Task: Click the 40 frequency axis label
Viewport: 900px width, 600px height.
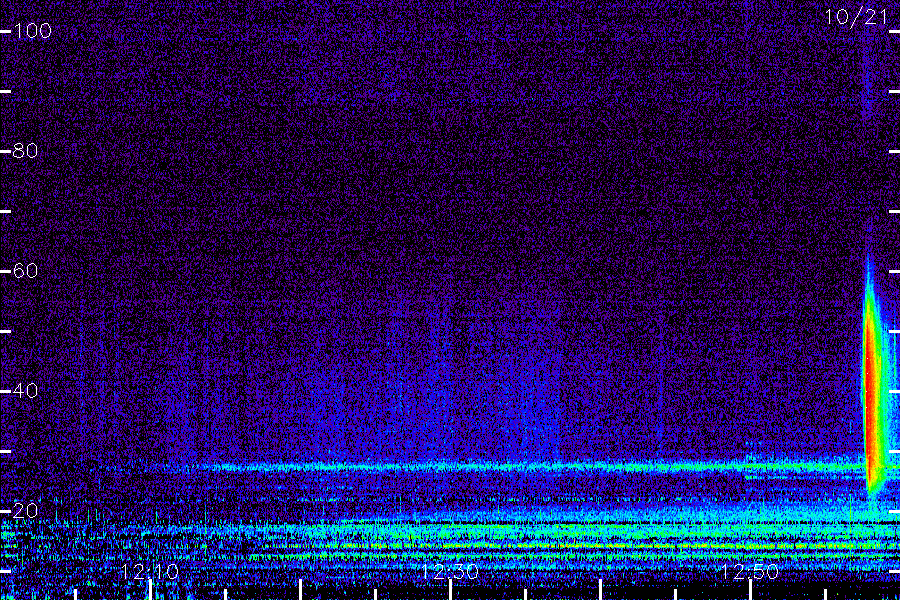Action: tap(25, 391)
